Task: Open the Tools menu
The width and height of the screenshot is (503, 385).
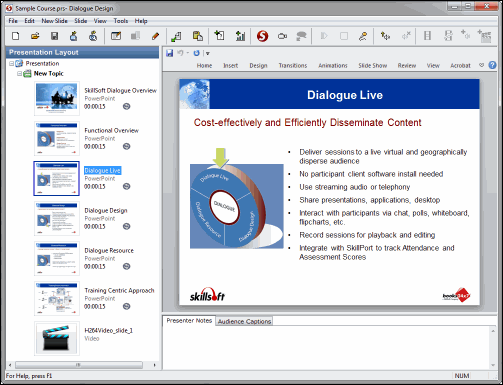Action: pyautogui.click(x=121, y=21)
